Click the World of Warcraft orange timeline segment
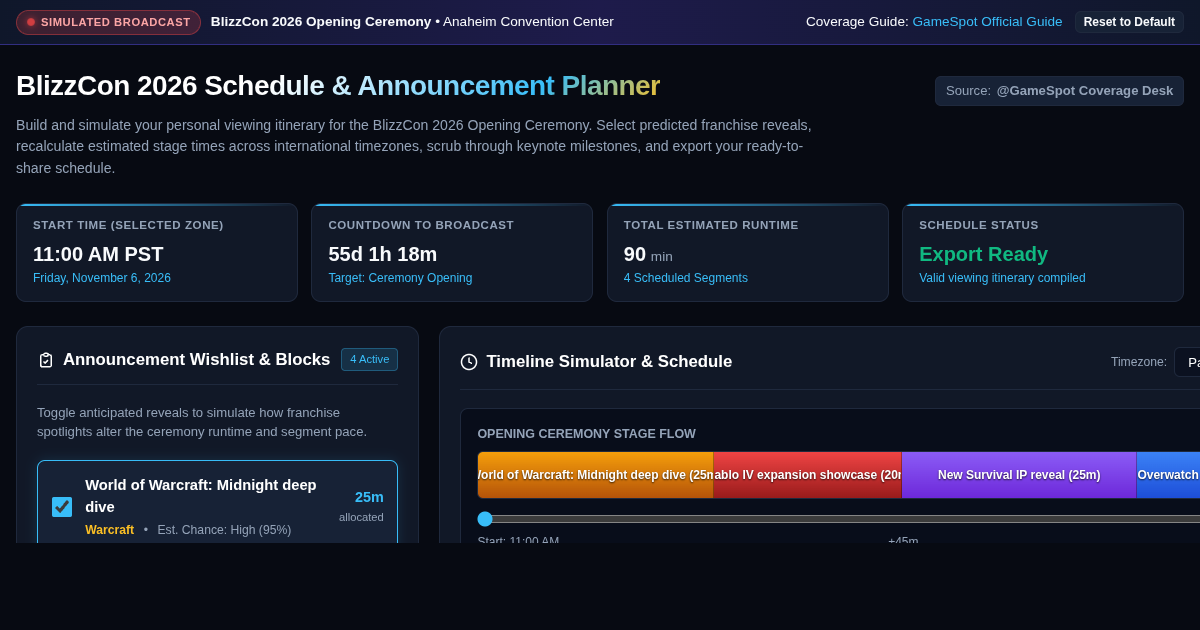Viewport: 1200px width, 630px height. coord(596,475)
